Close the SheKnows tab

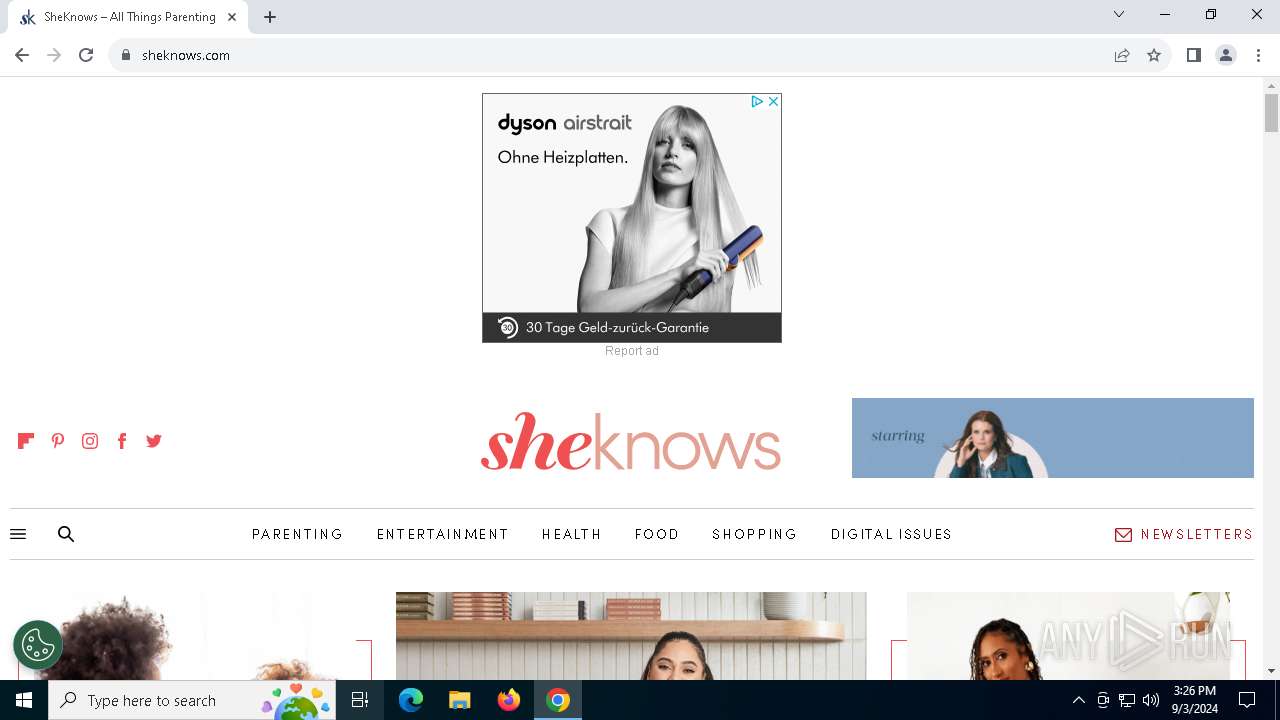pyautogui.click(x=232, y=17)
